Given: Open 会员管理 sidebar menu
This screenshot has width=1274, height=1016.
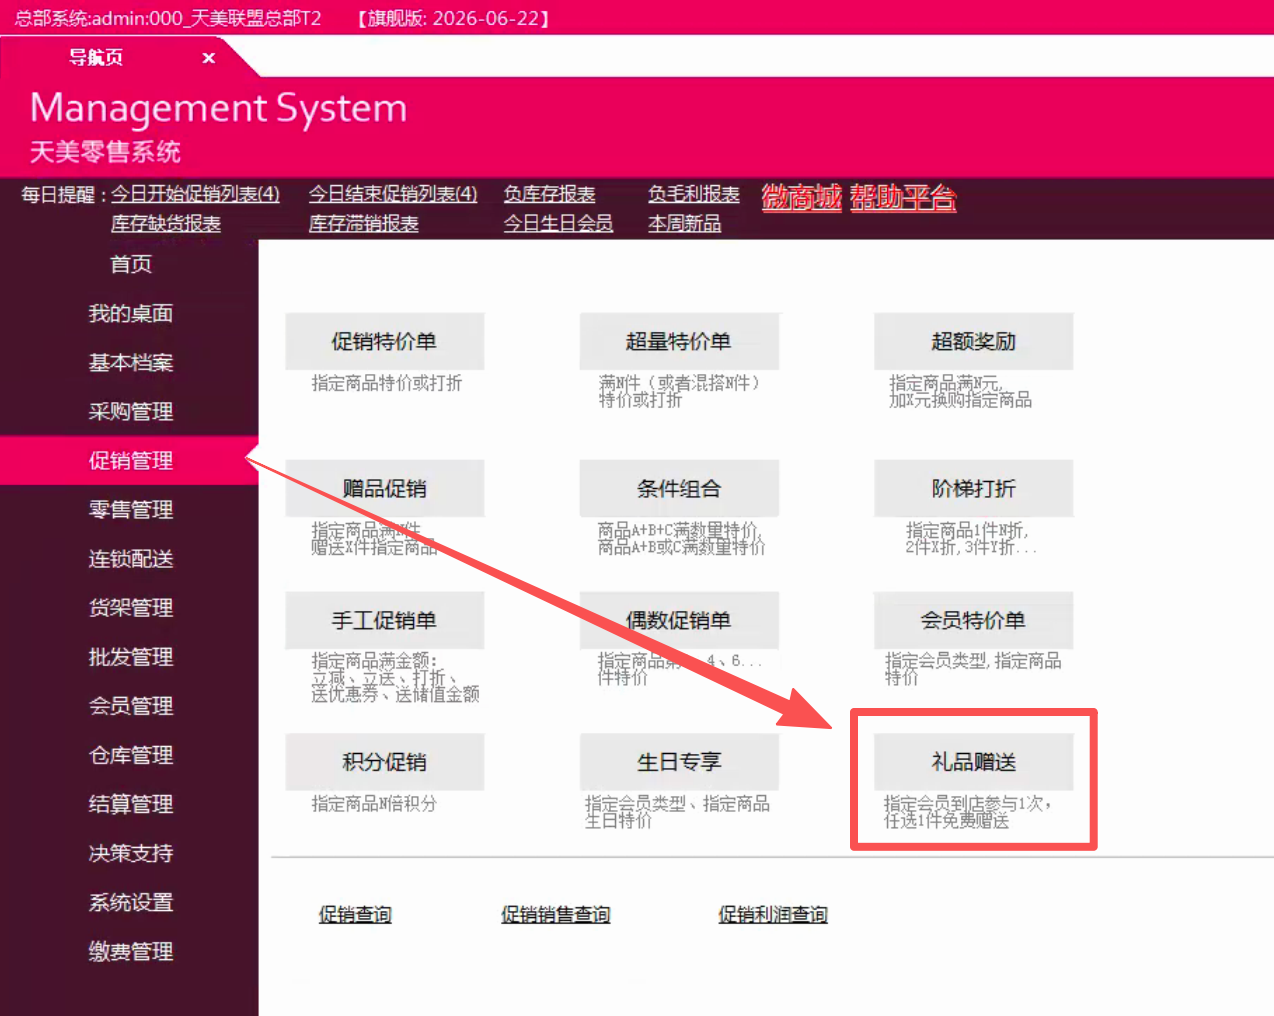Looking at the screenshot, I should point(130,705).
